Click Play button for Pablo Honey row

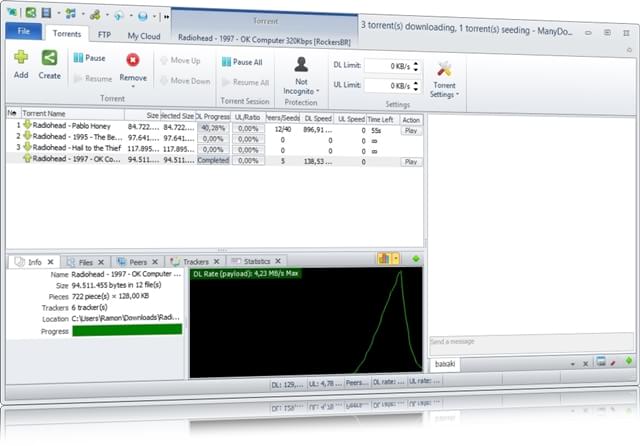pos(411,131)
